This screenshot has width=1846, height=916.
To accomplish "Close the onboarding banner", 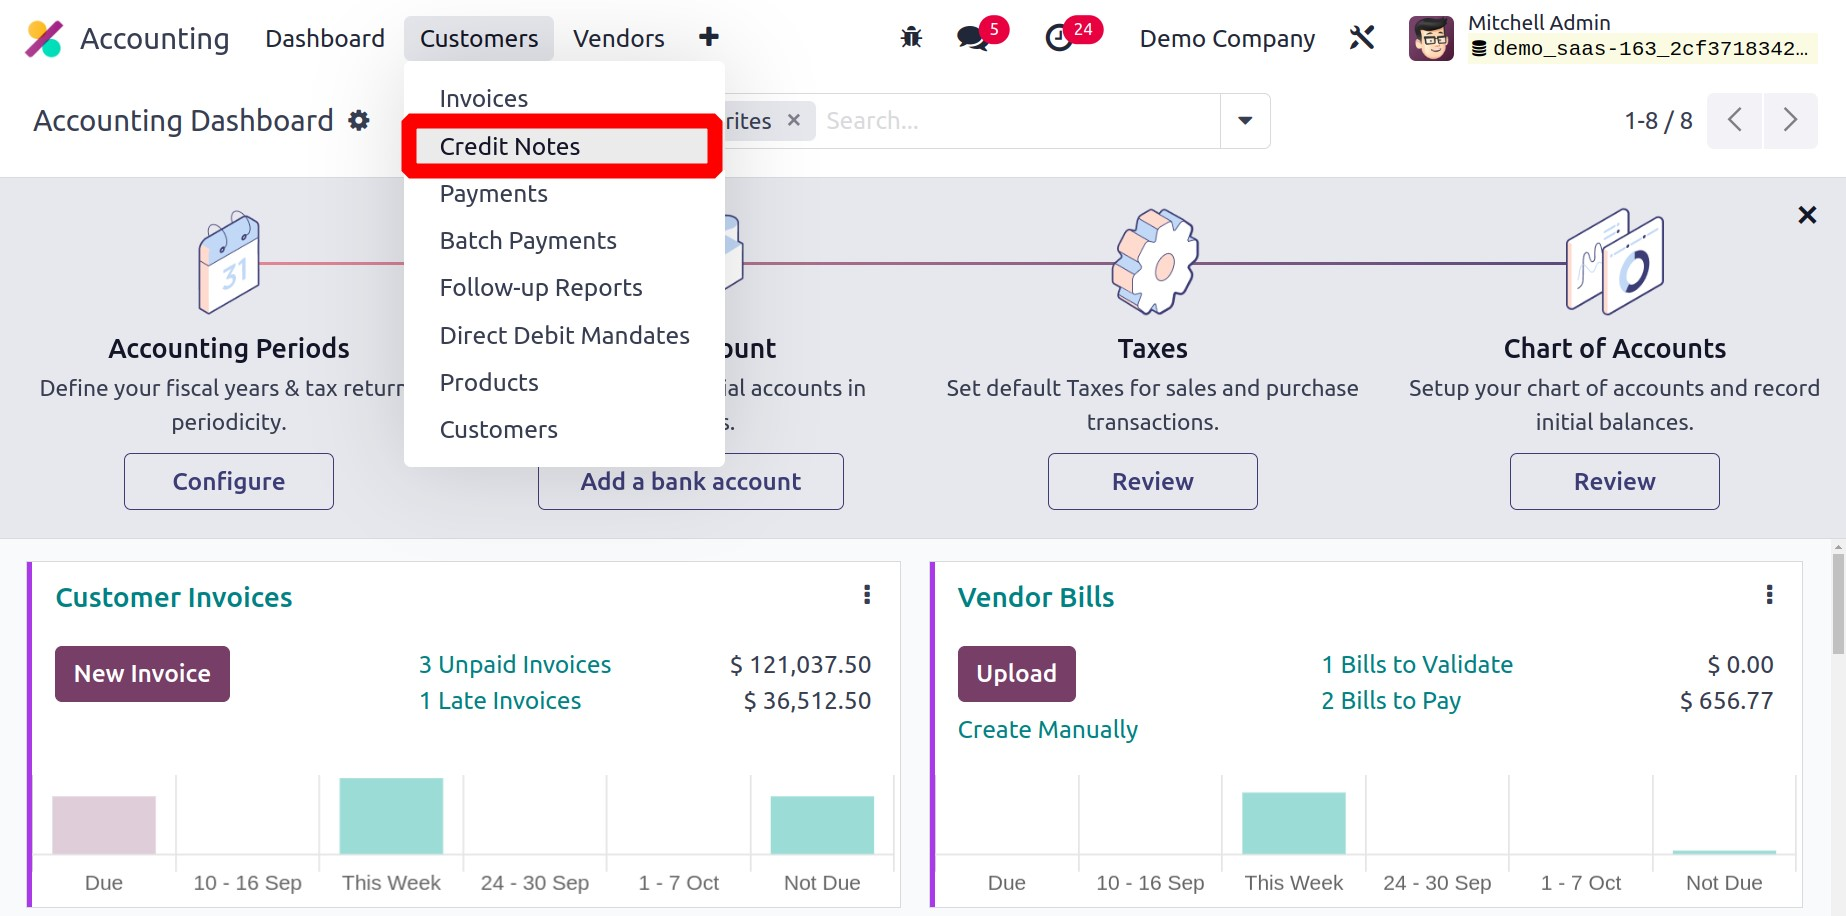I will coord(1807,215).
